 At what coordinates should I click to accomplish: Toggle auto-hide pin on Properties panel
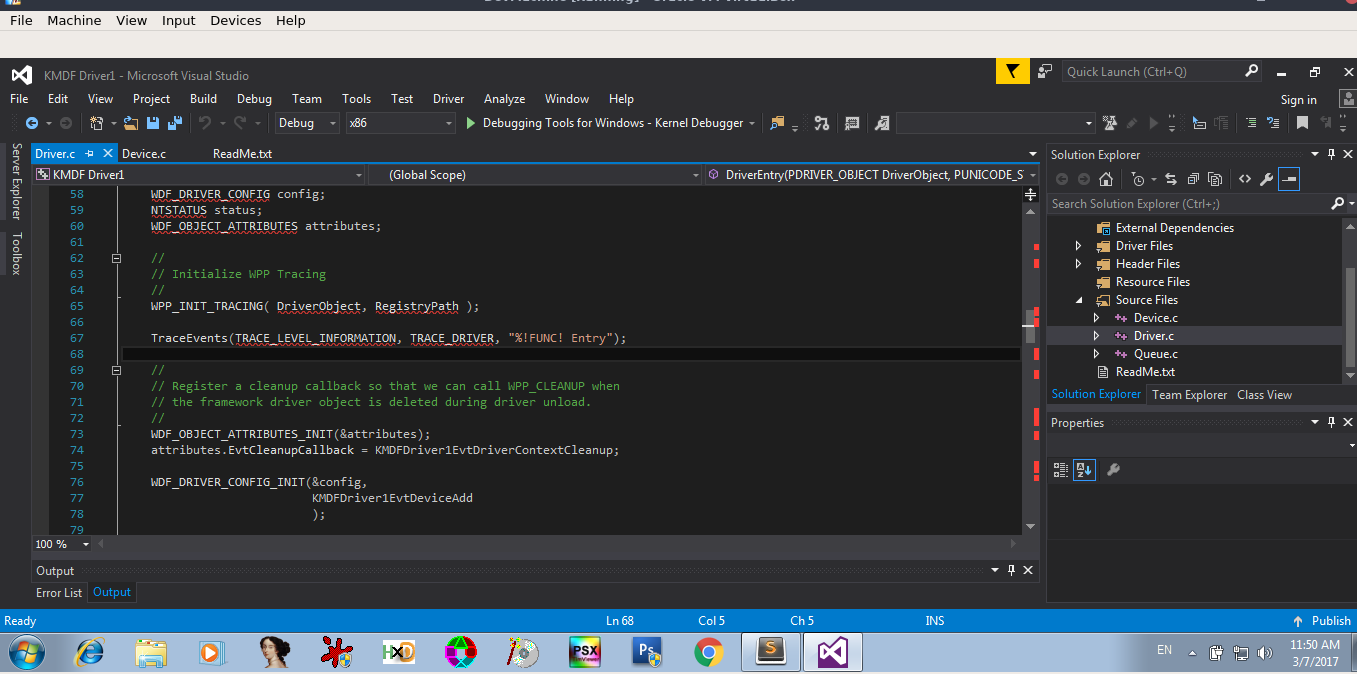pos(1331,422)
